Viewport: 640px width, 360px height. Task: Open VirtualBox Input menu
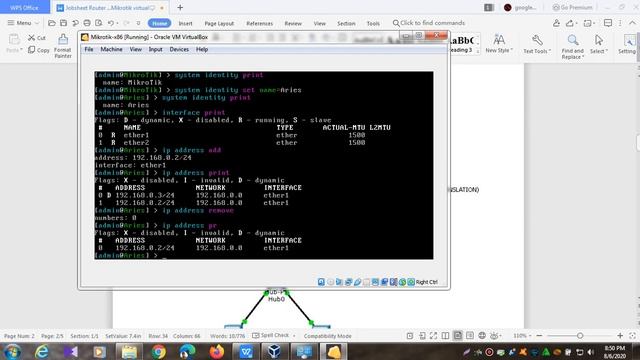point(156,49)
